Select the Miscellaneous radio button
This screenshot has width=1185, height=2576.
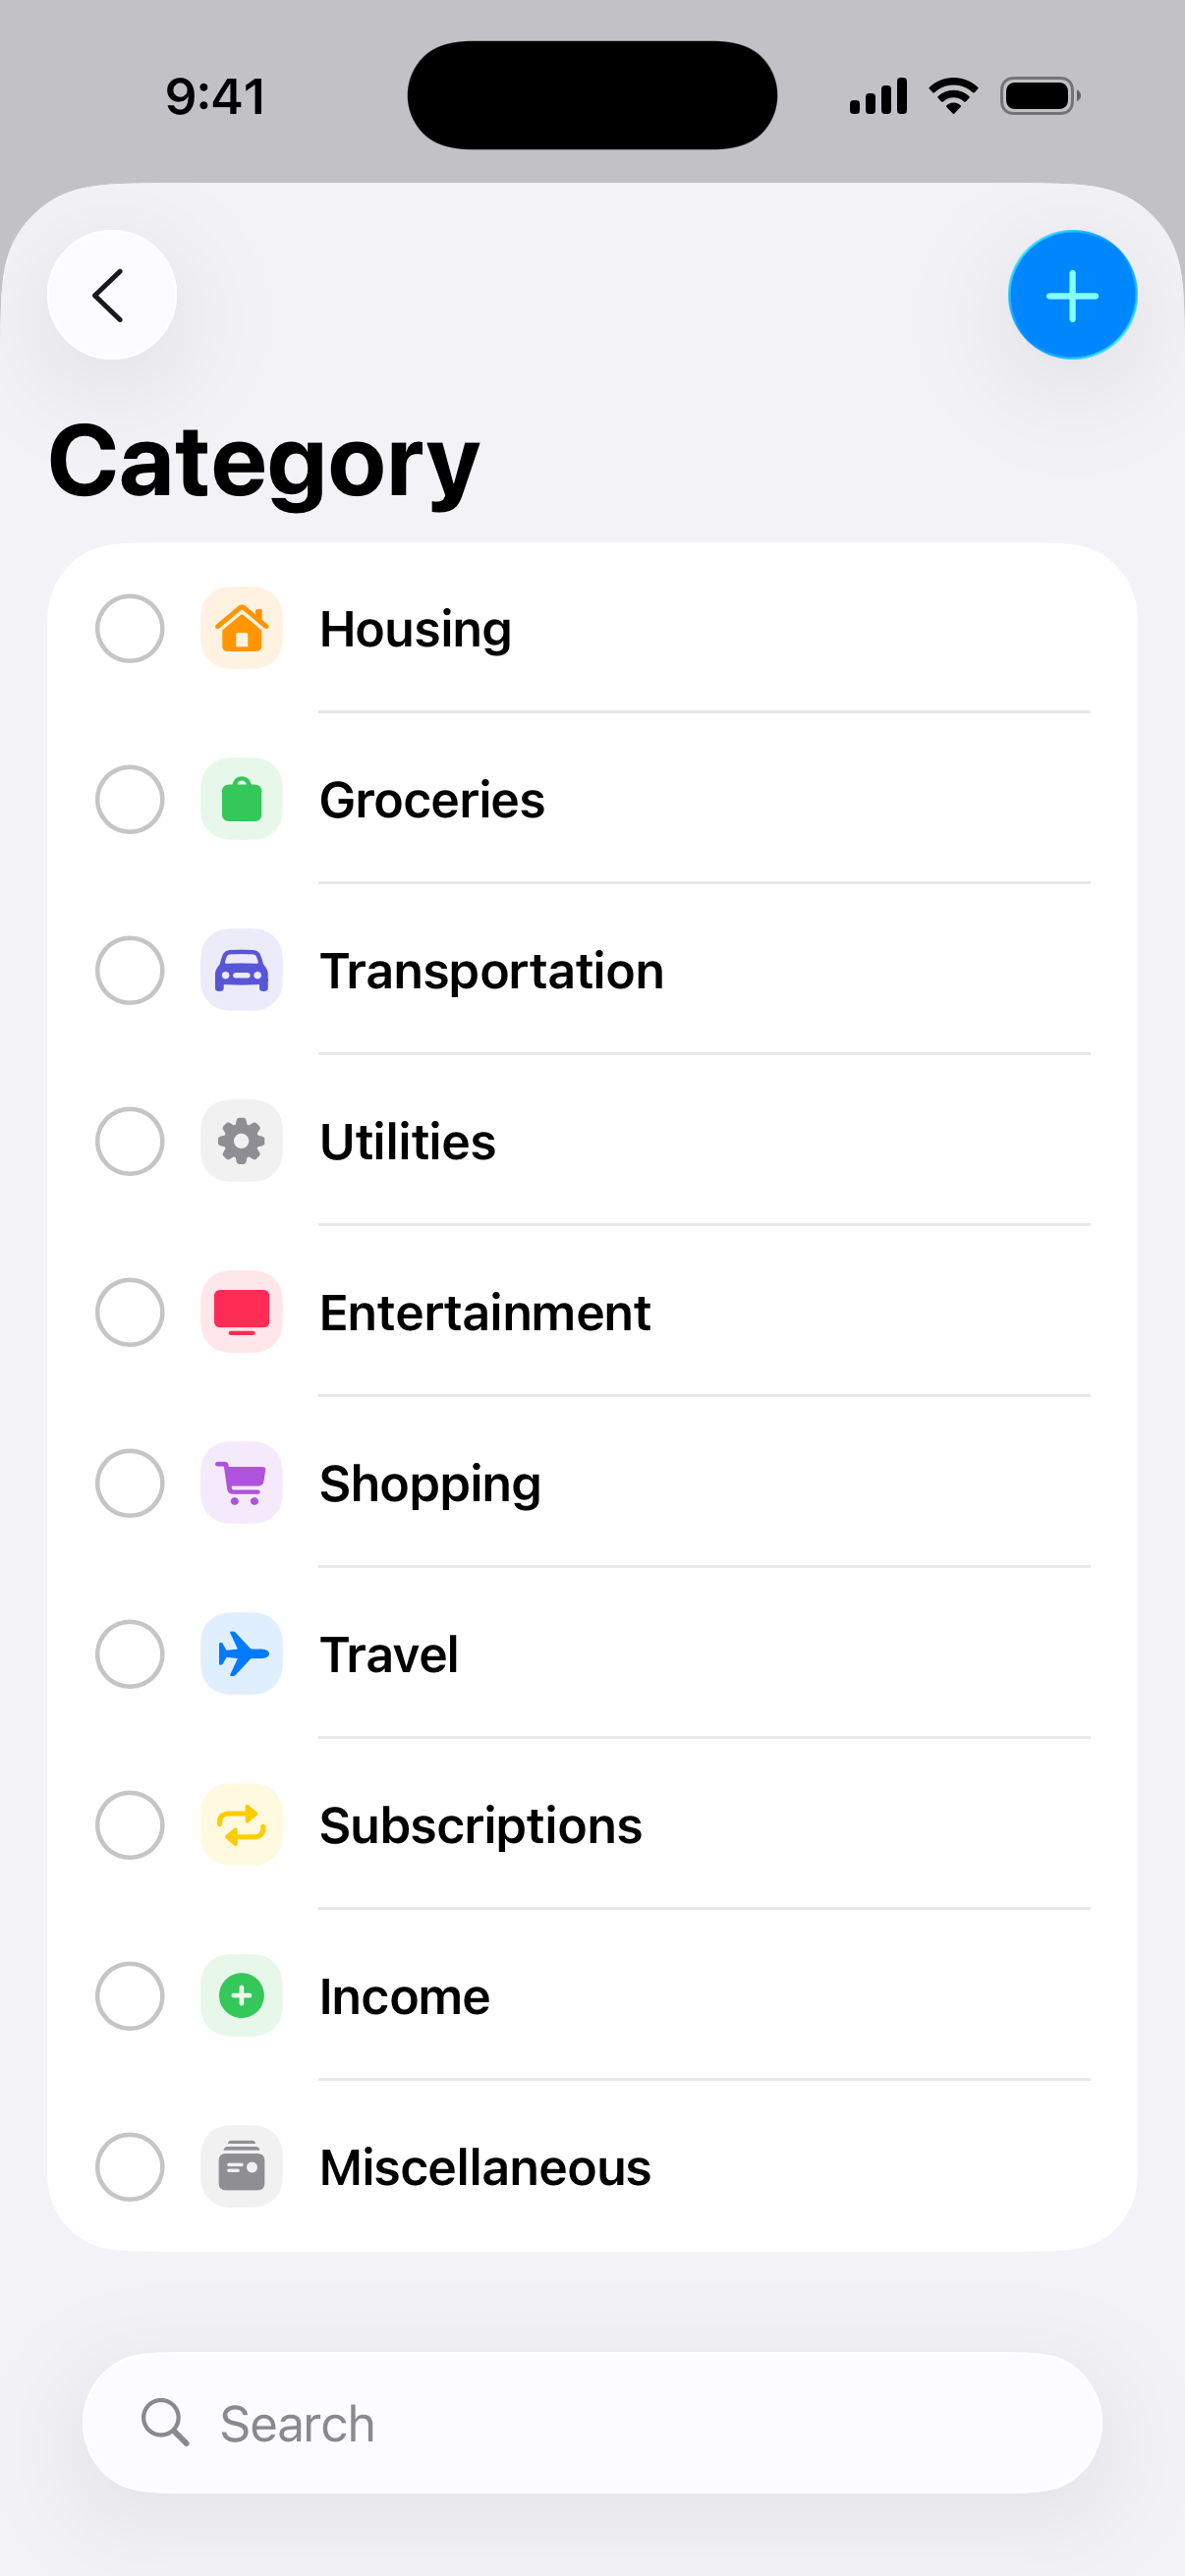click(130, 2167)
